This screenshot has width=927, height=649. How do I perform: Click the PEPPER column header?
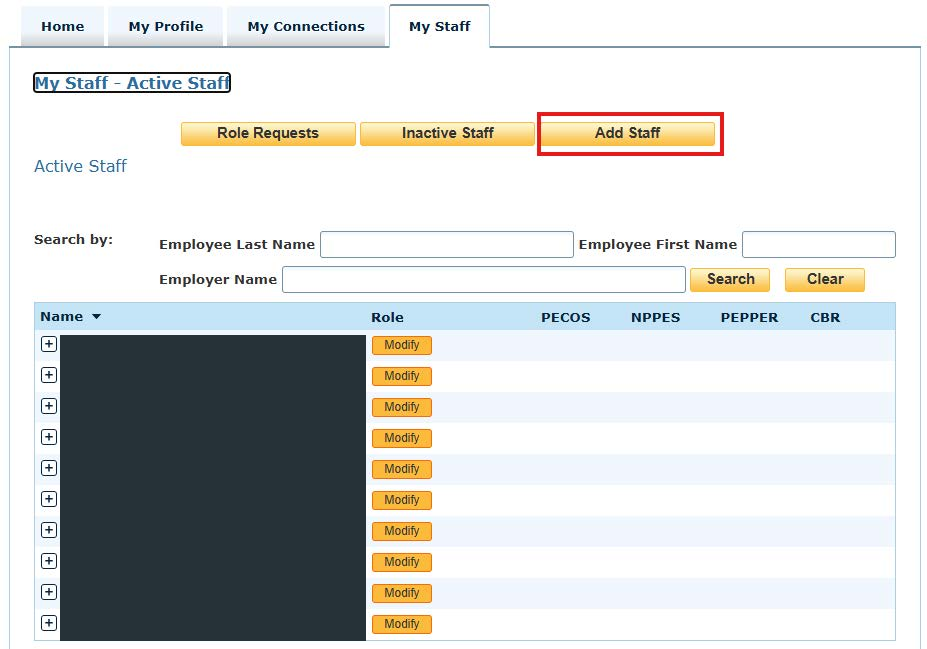pyautogui.click(x=749, y=317)
